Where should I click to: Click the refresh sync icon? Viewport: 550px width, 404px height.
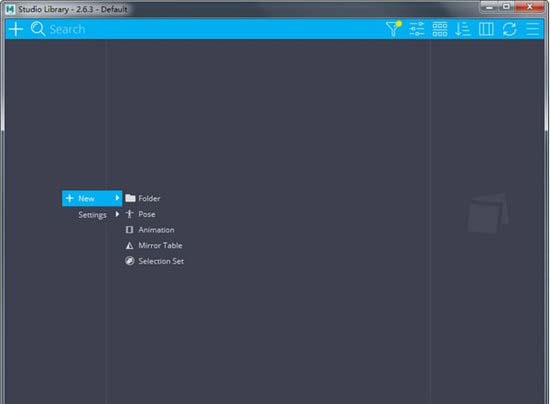pyautogui.click(x=509, y=29)
